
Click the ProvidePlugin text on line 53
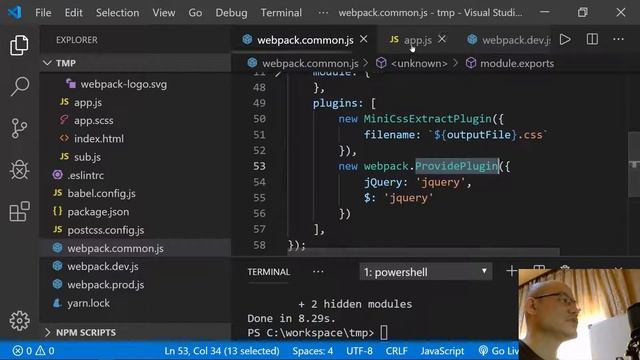[x=457, y=166]
